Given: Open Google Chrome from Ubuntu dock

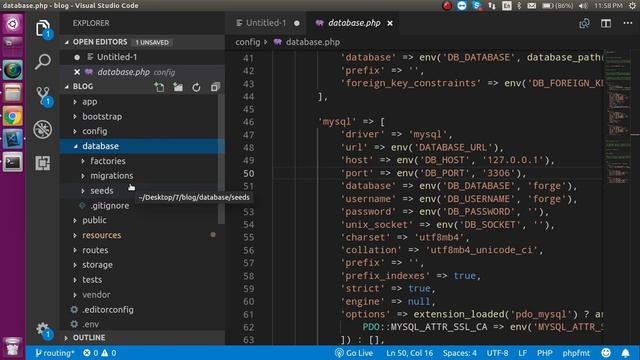Looking at the screenshot, I should [13, 117].
